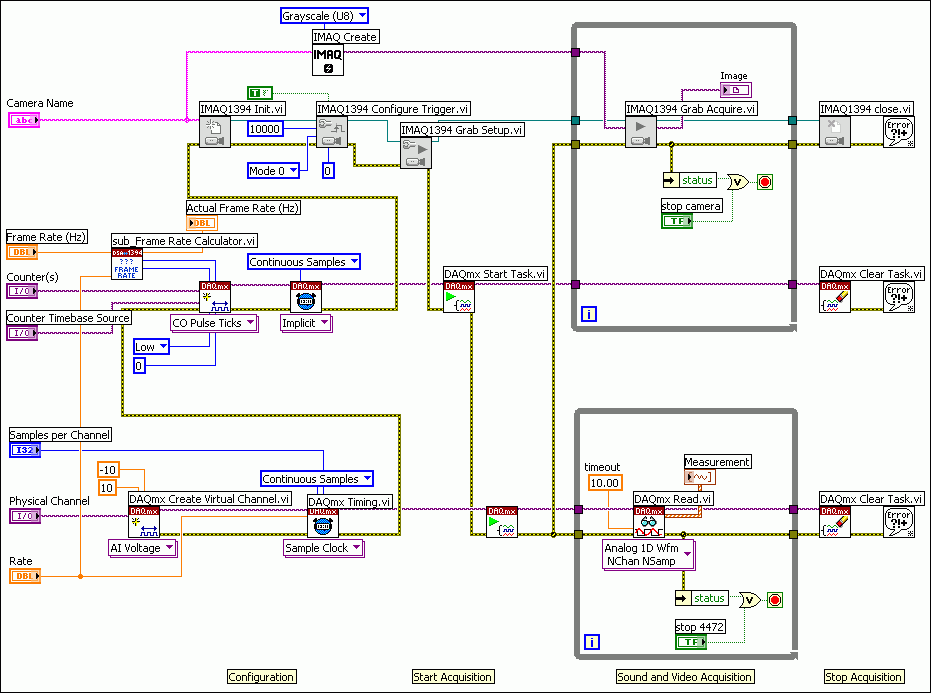Click the IMAQ Create VI icon
The image size is (931, 693).
click(328, 60)
